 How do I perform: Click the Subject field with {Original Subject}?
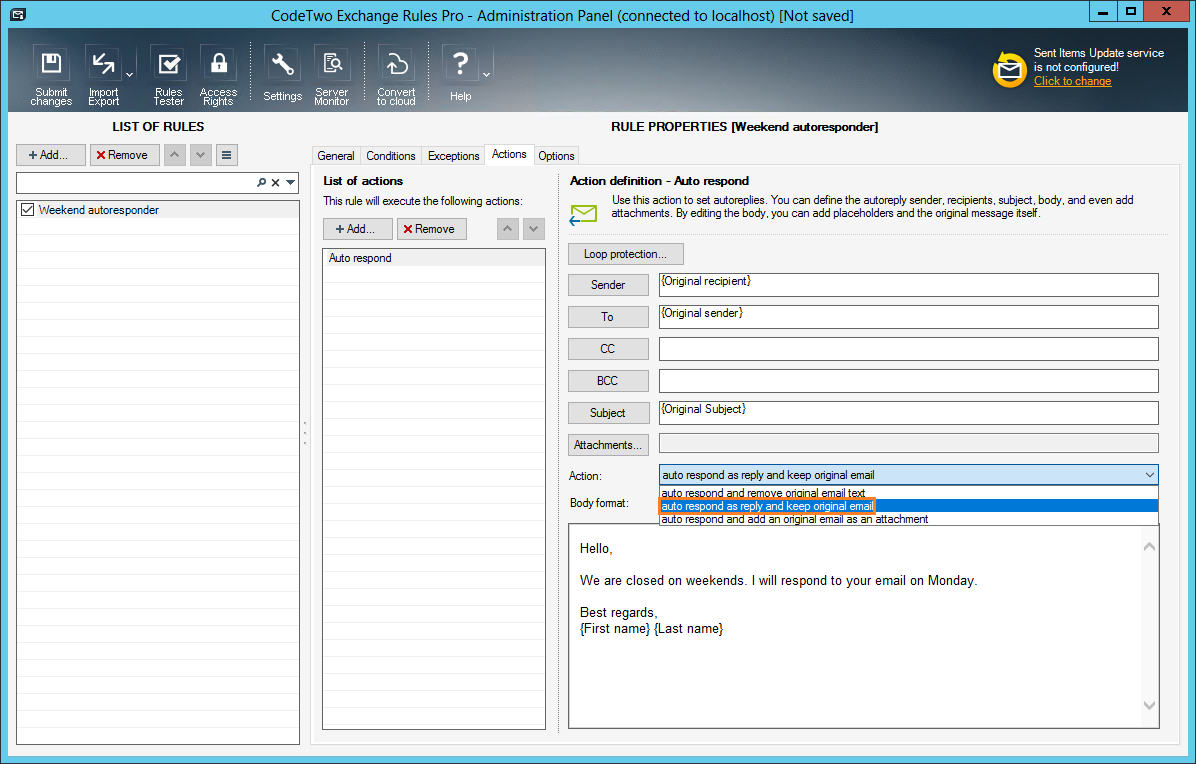908,412
